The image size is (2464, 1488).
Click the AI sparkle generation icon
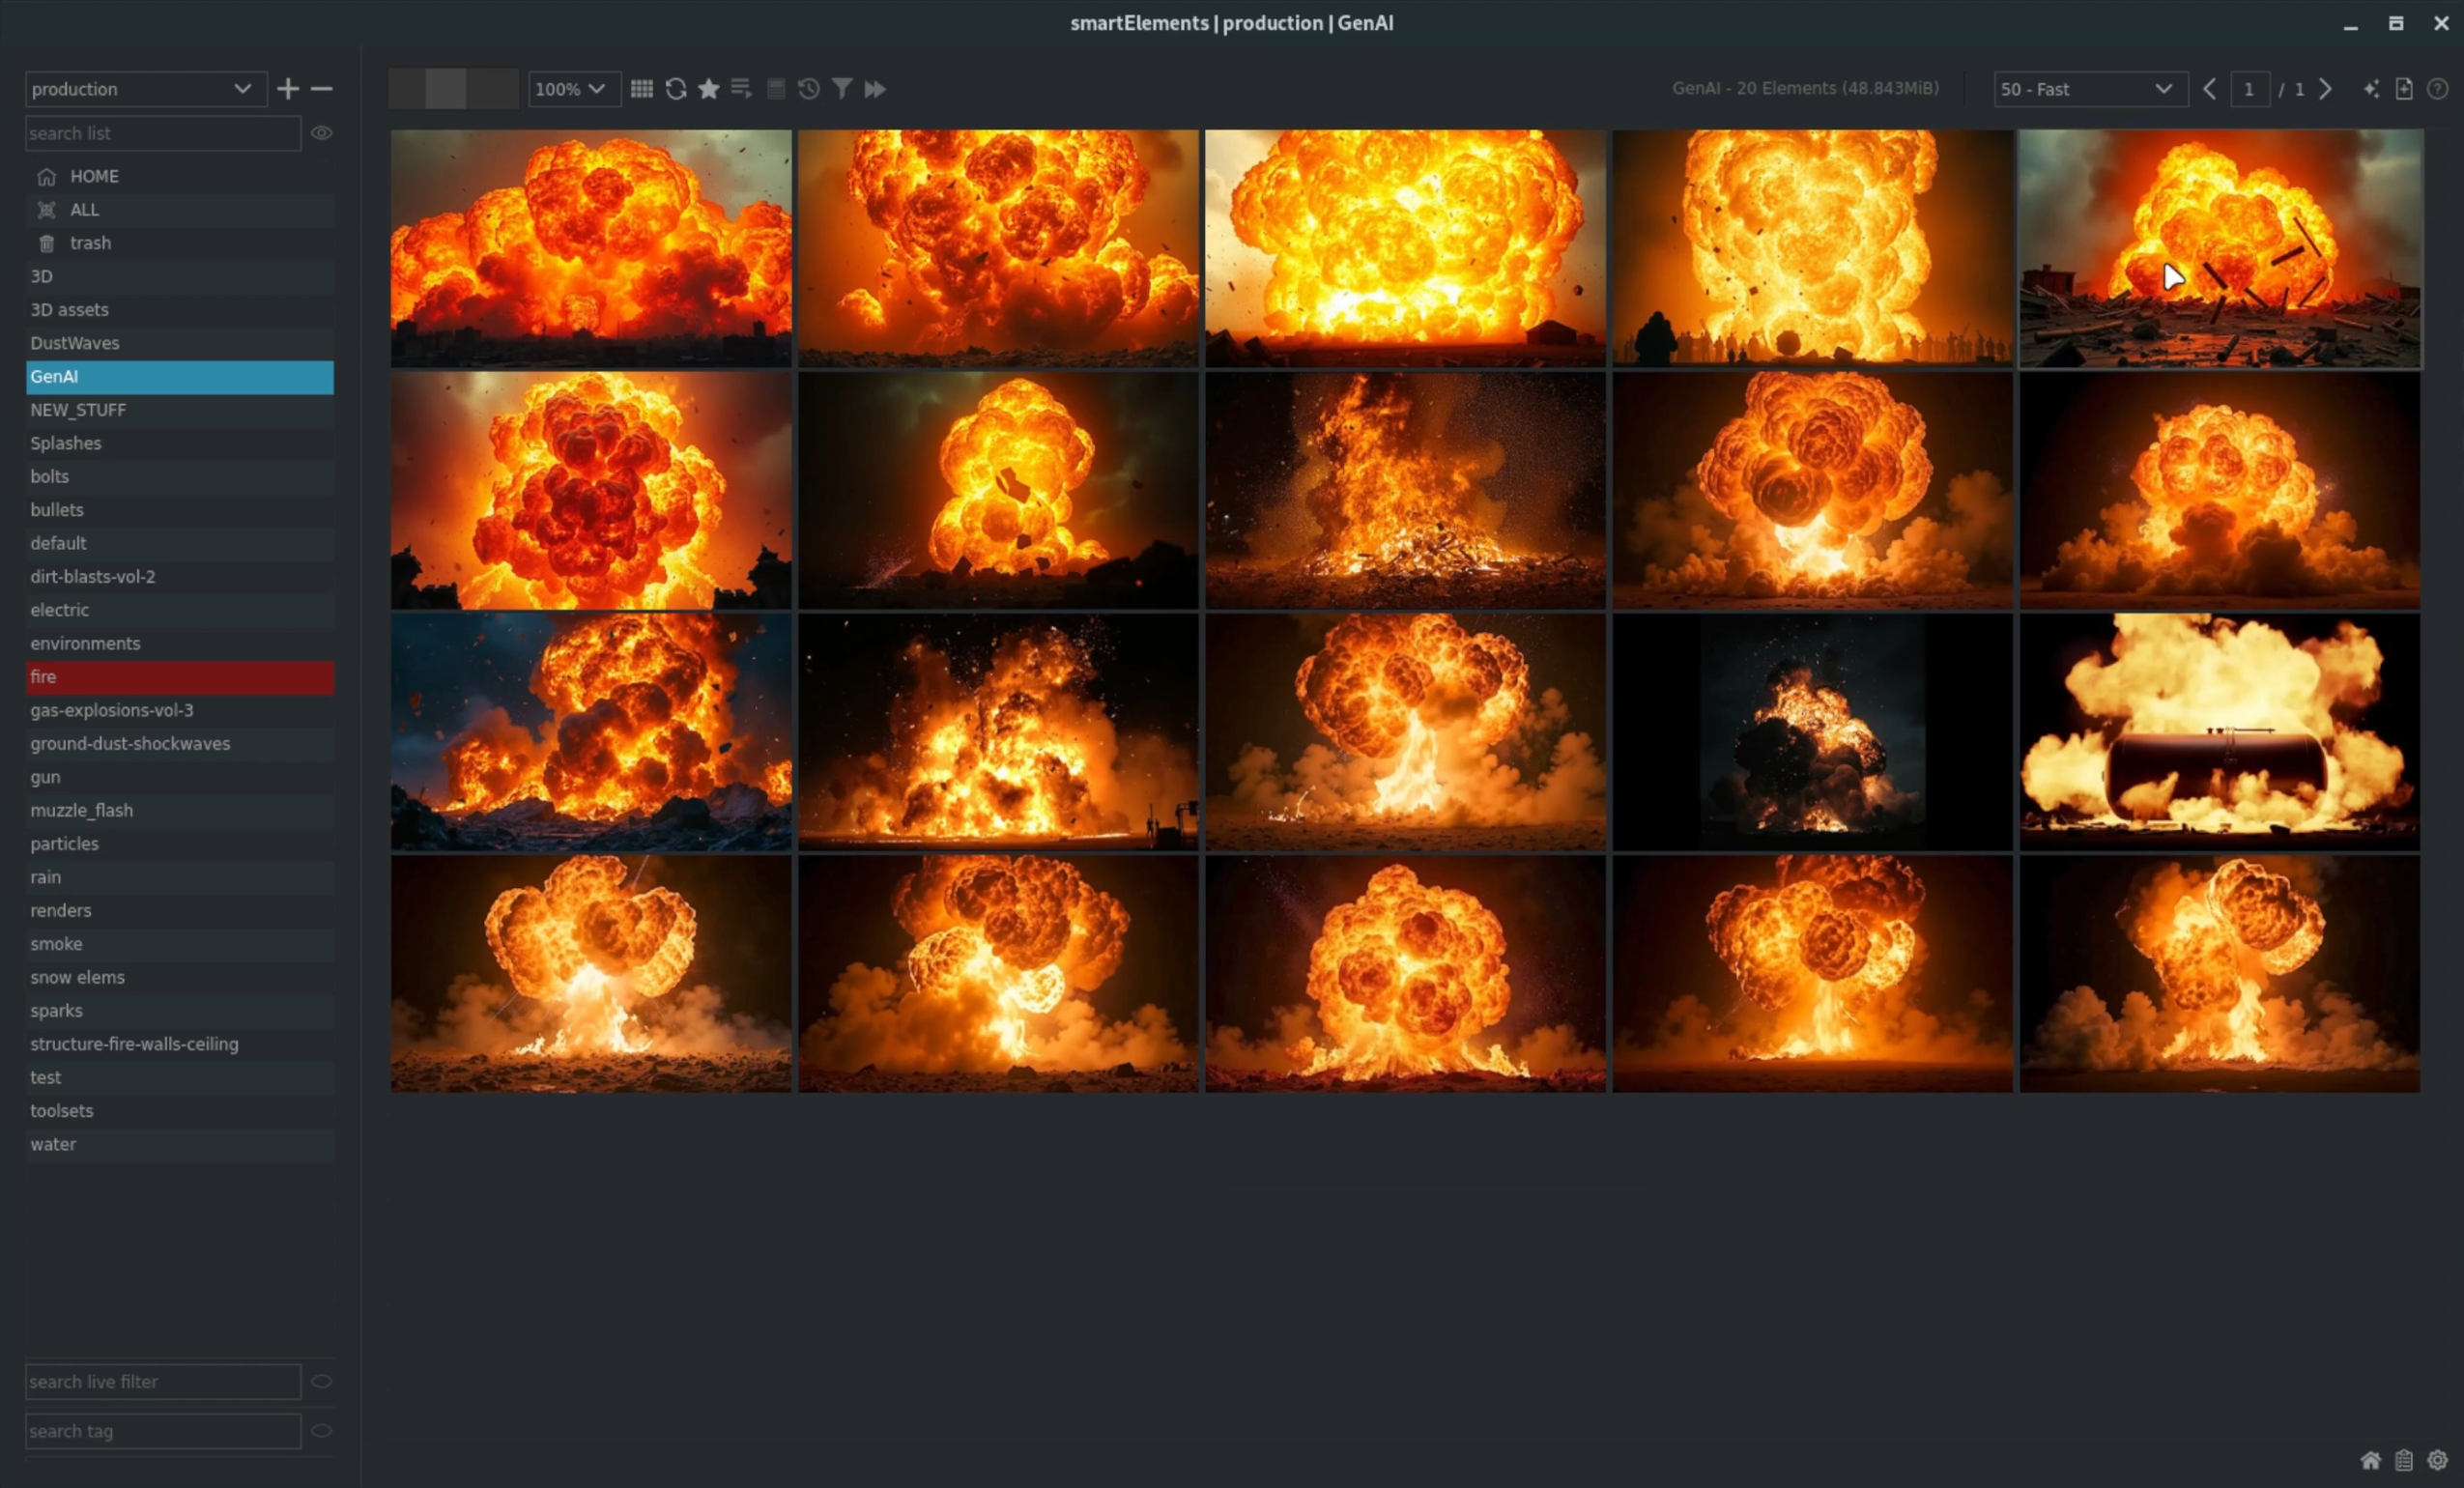coord(2370,89)
